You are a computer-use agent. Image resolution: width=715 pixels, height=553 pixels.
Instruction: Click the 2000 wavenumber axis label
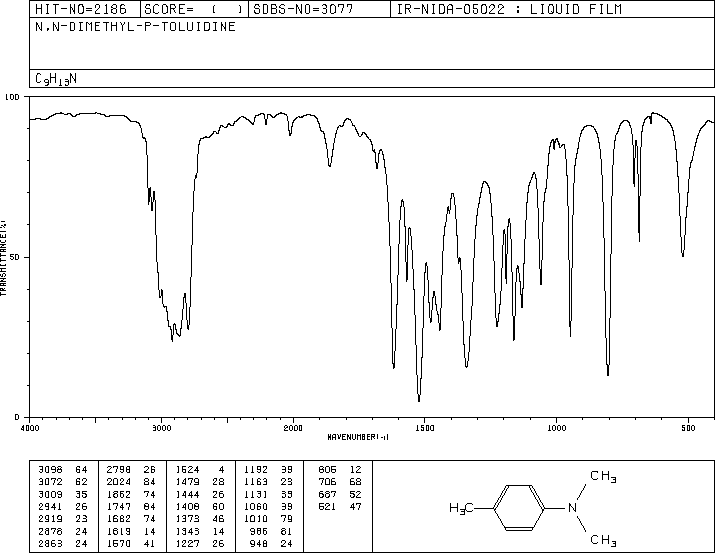[x=293, y=428]
